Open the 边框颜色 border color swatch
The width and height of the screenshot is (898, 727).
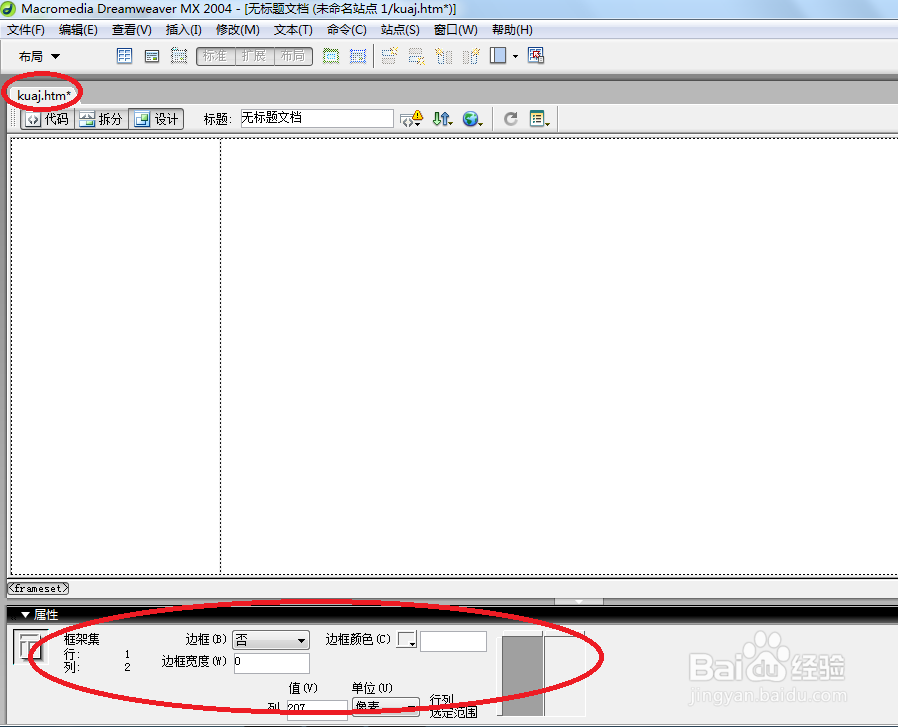(407, 640)
